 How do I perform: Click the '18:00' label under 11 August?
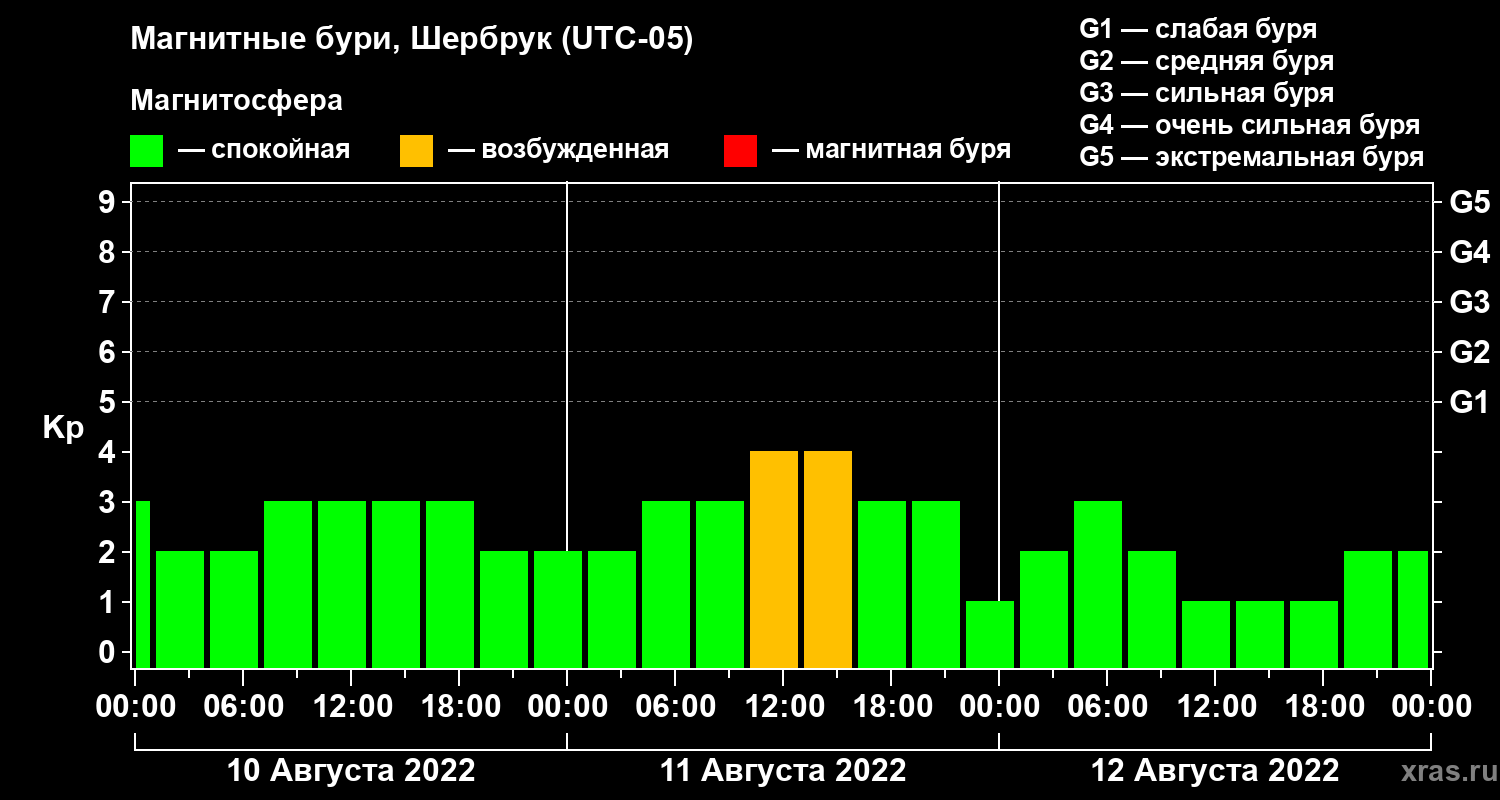click(891, 707)
